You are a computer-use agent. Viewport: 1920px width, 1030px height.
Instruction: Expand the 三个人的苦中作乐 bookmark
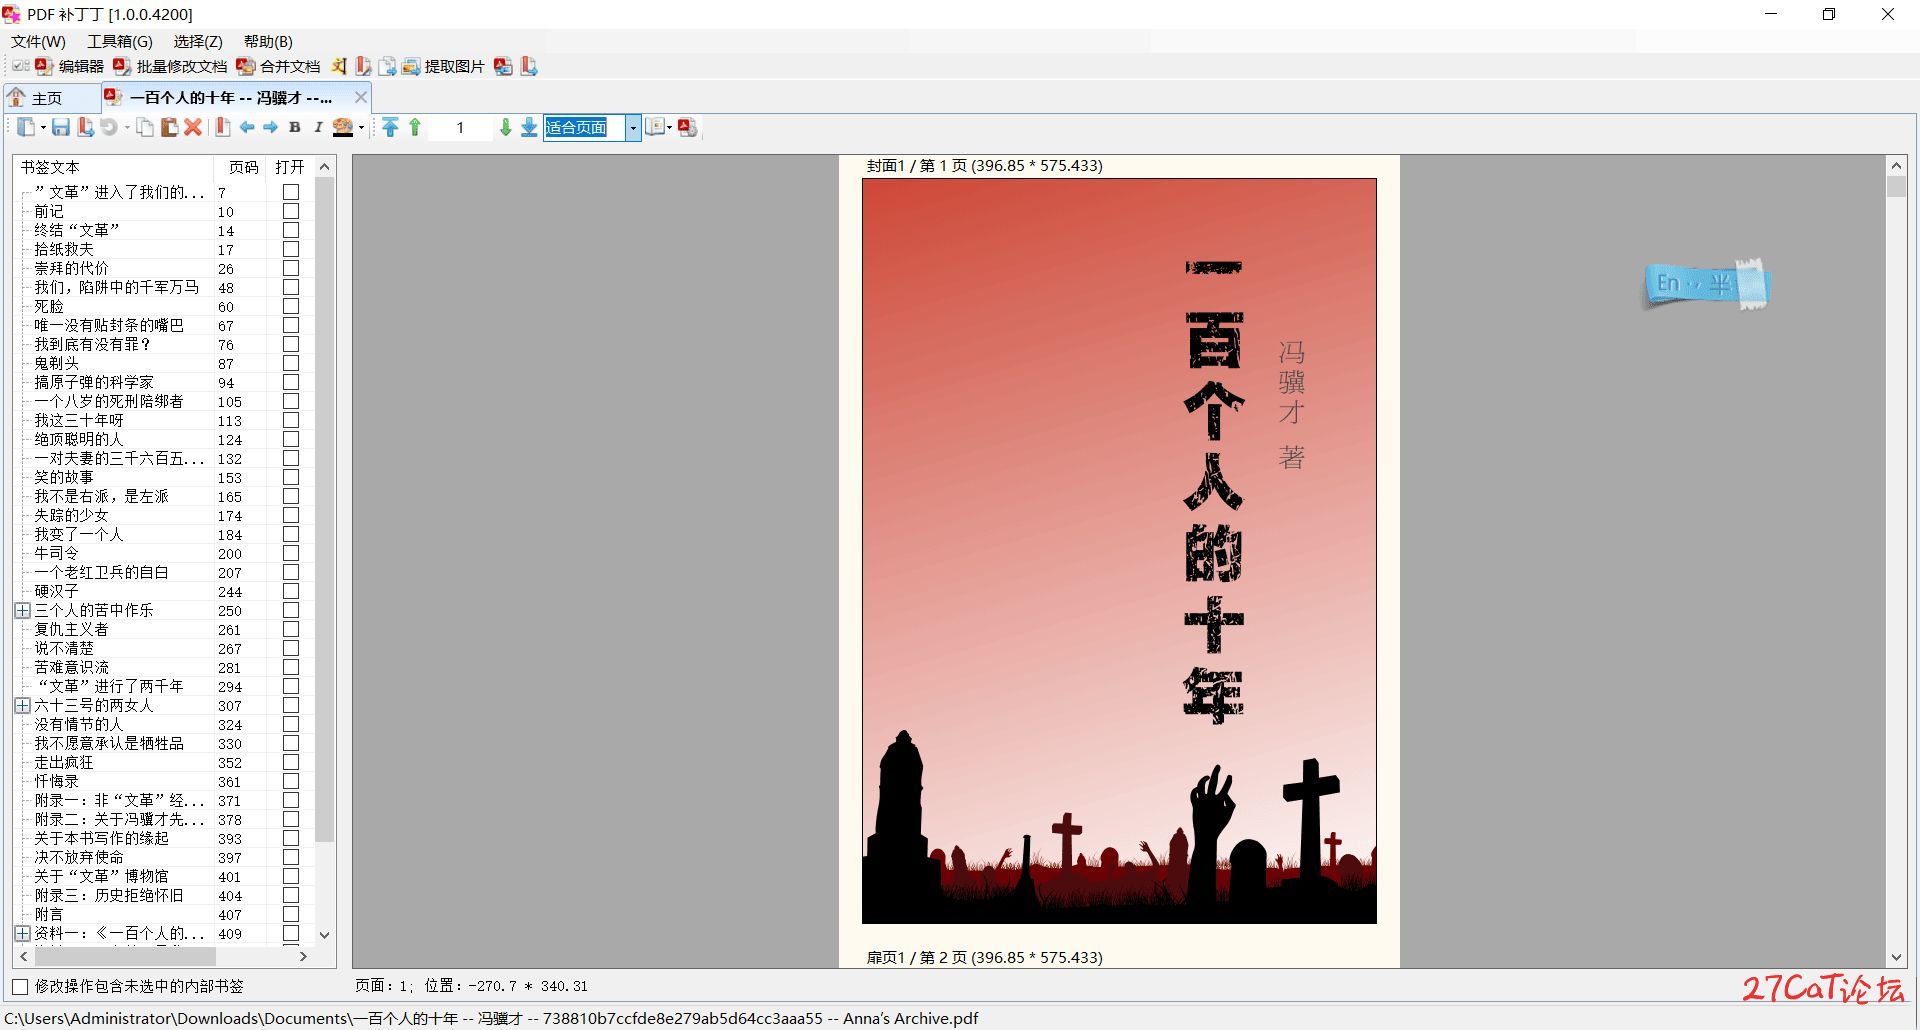click(x=22, y=610)
